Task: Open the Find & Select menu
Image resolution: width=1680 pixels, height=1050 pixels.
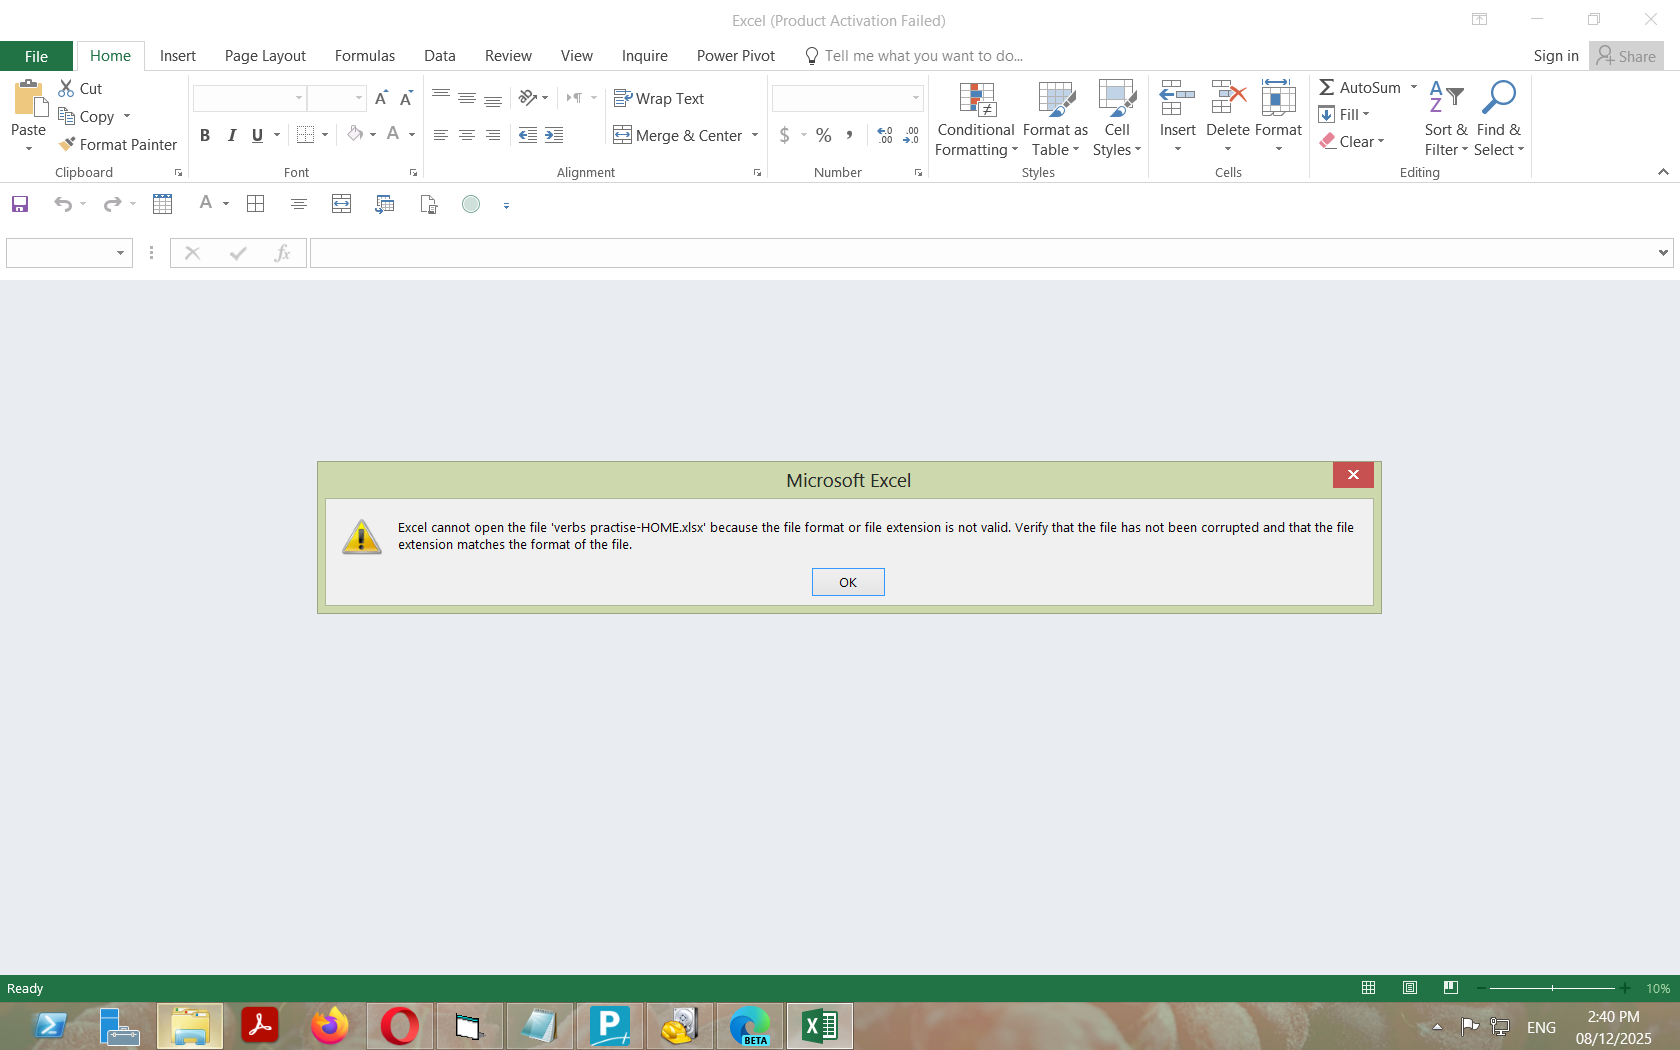Action: pyautogui.click(x=1498, y=119)
